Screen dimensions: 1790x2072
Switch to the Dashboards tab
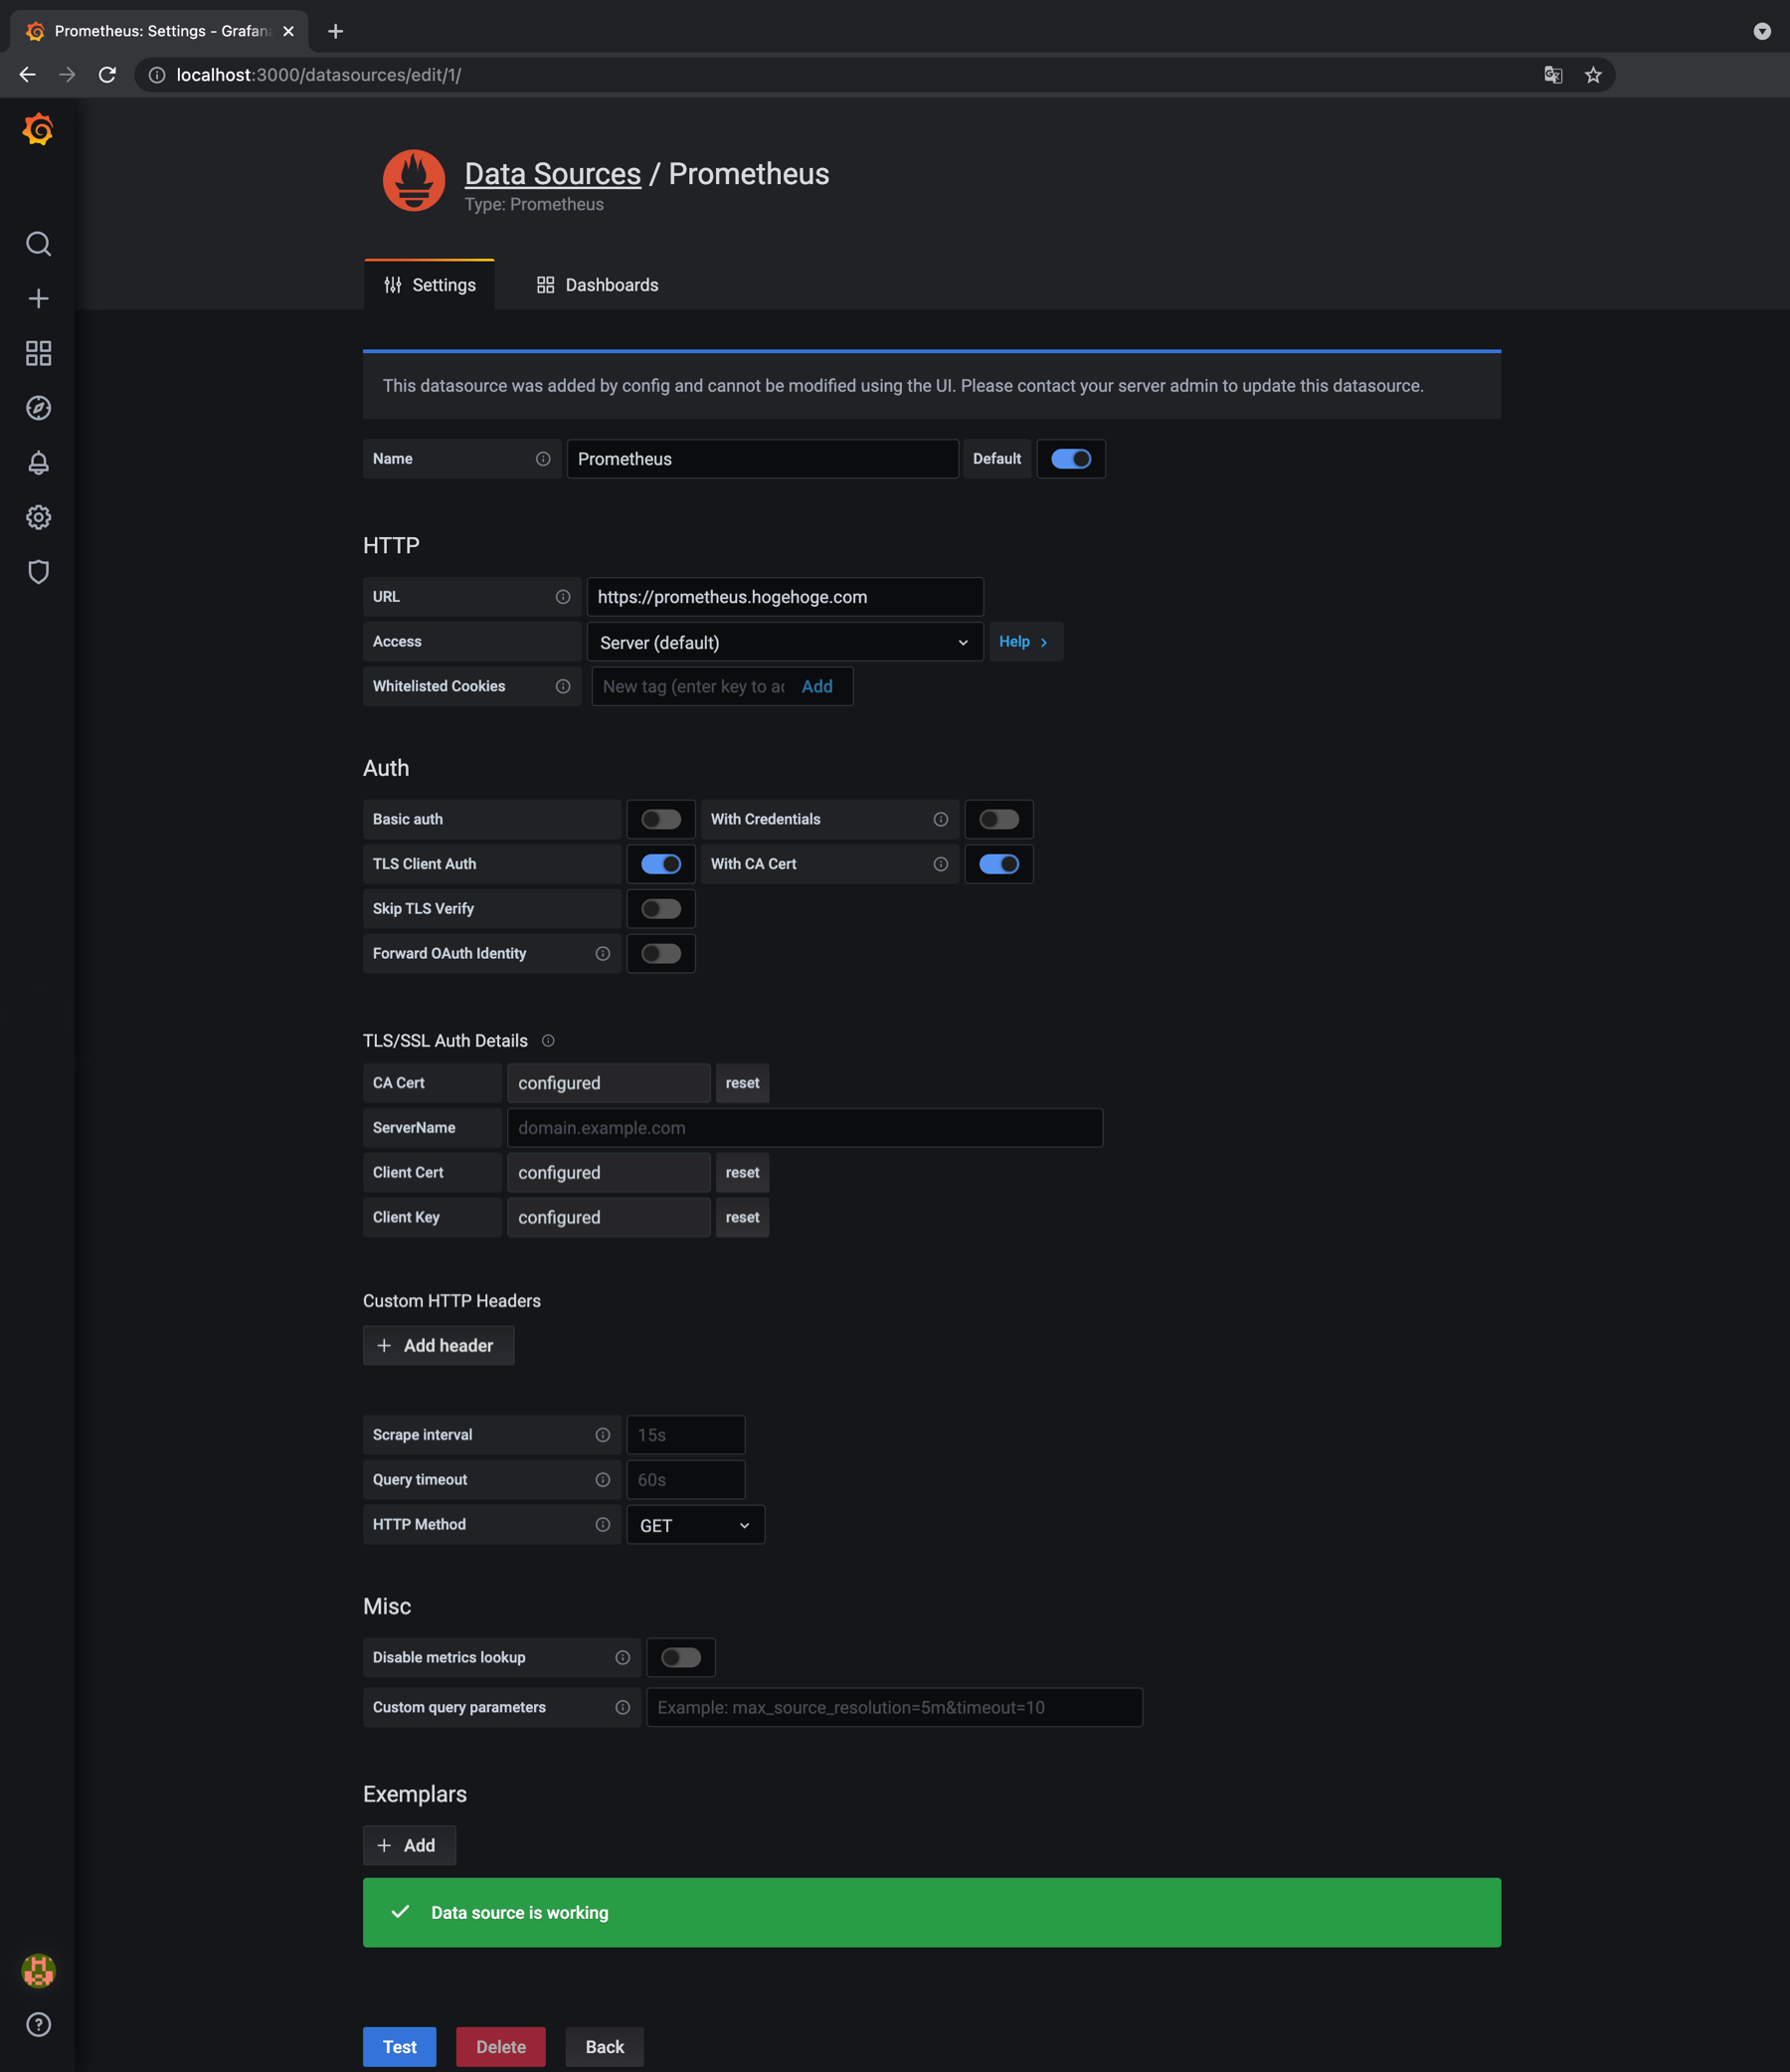597,285
